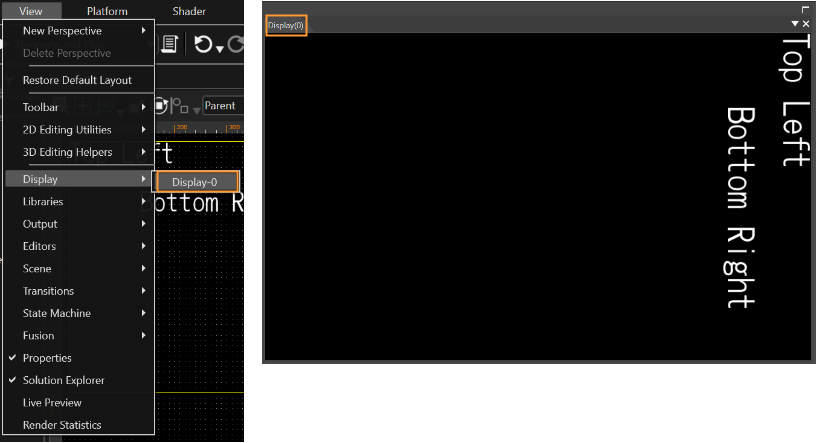Open Toolbar submenu
Image resolution: width=817 pixels, height=443 pixels.
79,107
